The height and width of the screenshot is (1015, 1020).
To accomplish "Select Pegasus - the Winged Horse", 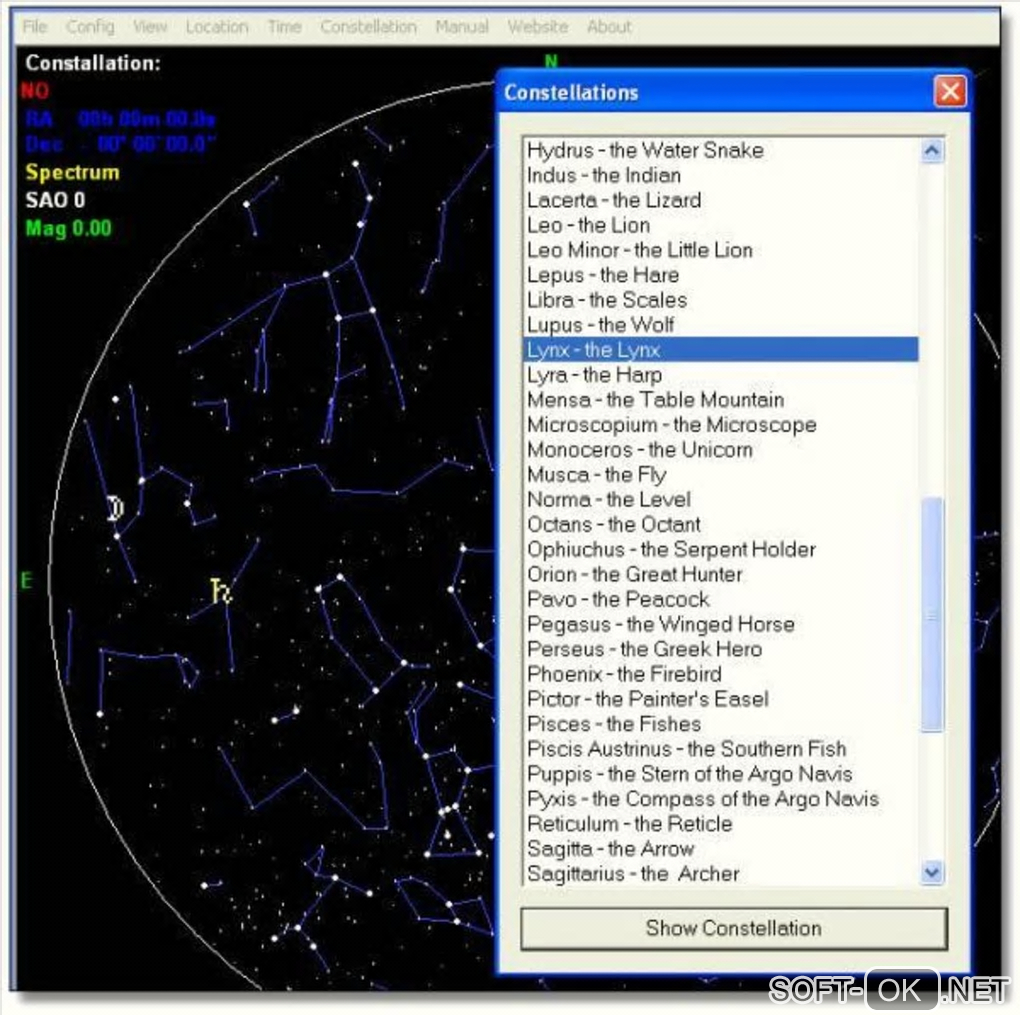I will 720,624.
